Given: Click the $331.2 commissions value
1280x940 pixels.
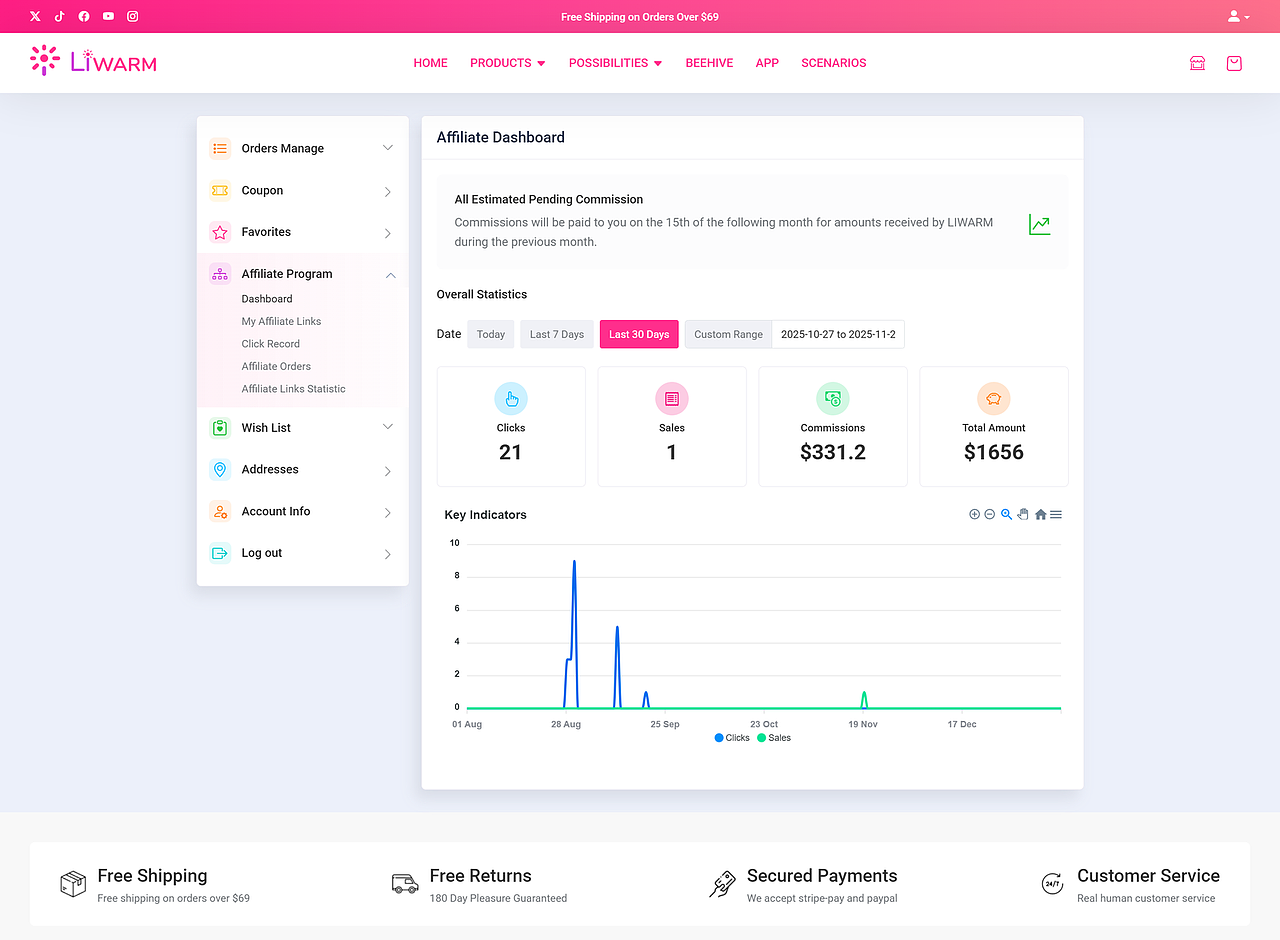Looking at the screenshot, I should [833, 452].
